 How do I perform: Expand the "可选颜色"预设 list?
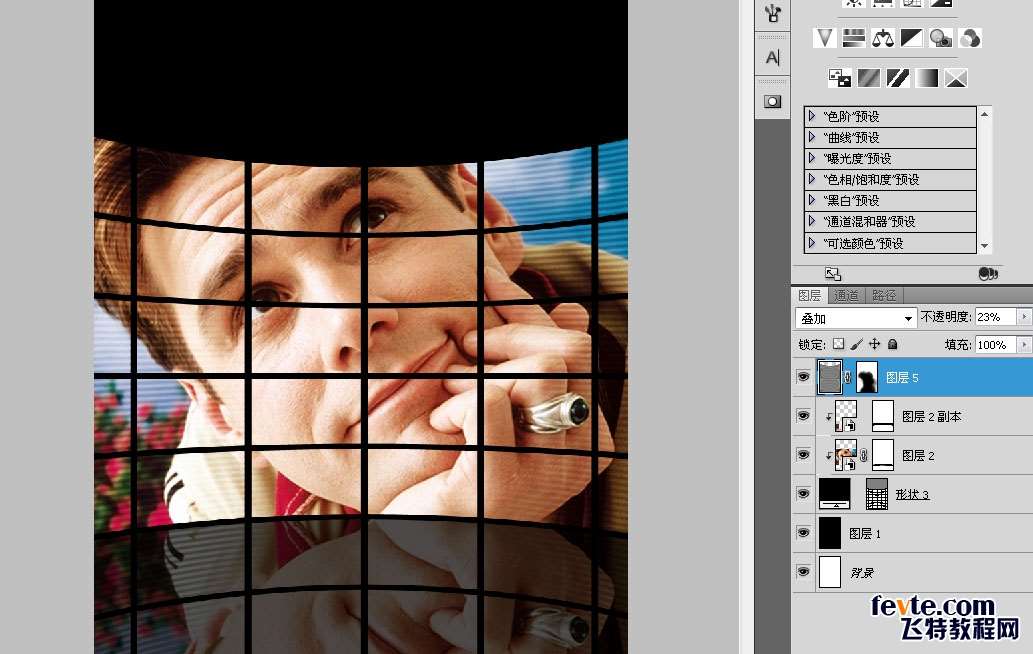click(812, 243)
